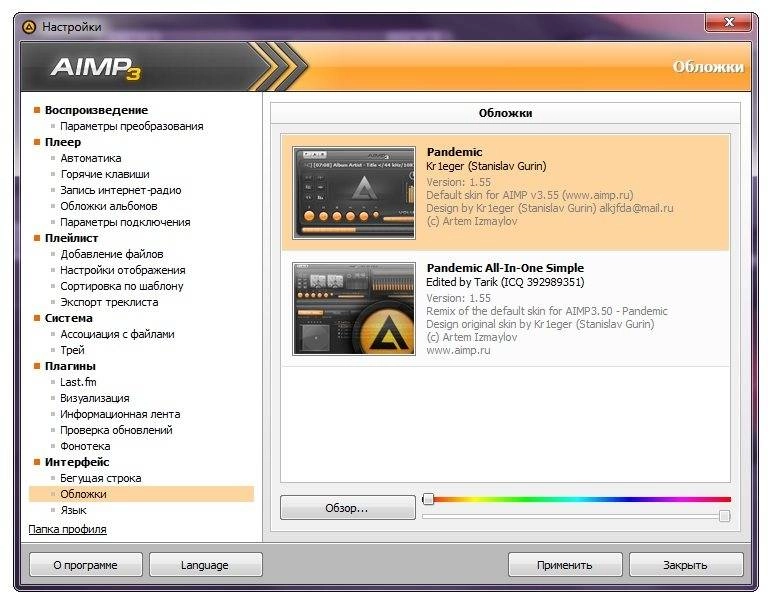This screenshot has height=611, width=776.
Task: Select Обложки альбомов in the tree
Action: coord(109,206)
